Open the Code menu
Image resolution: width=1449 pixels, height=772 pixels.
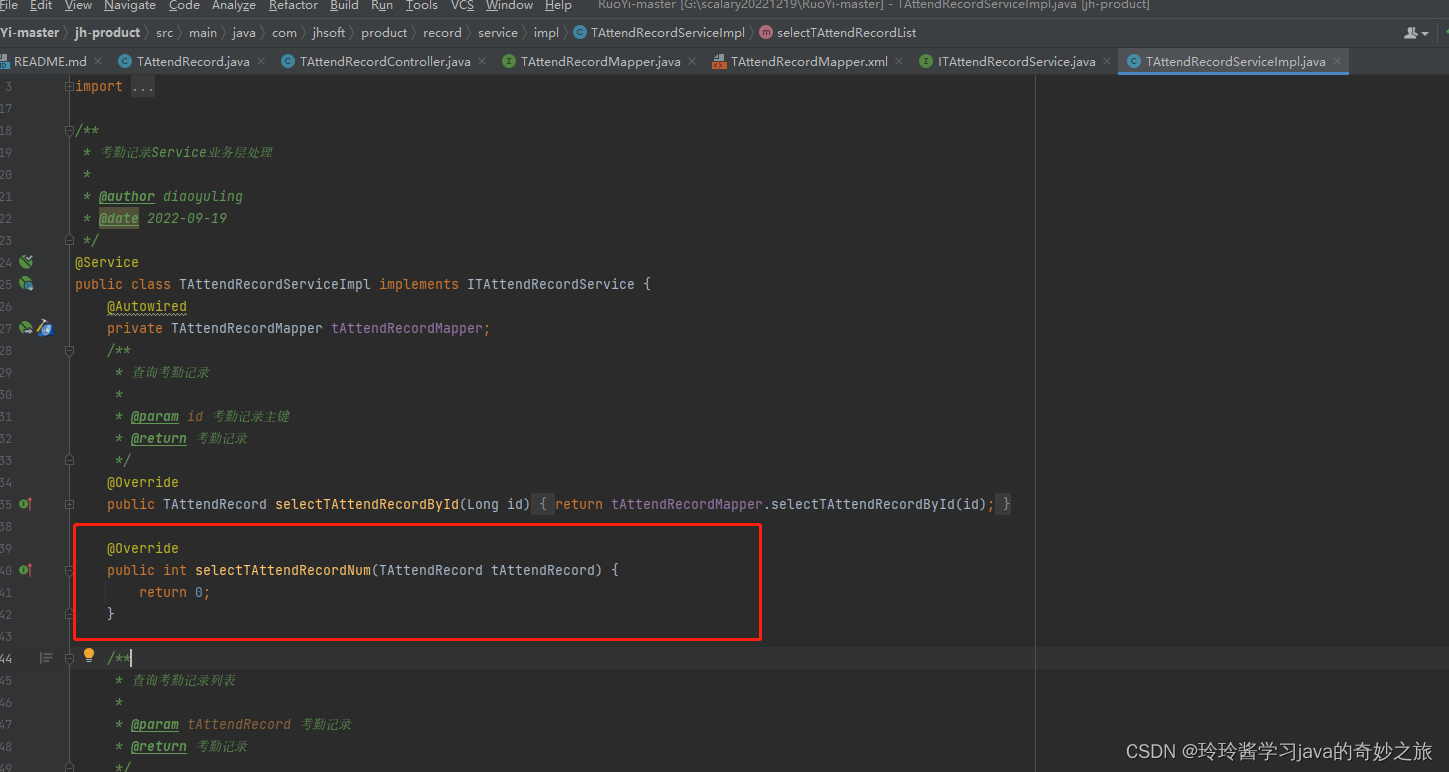pyautogui.click(x=184, y=5)
